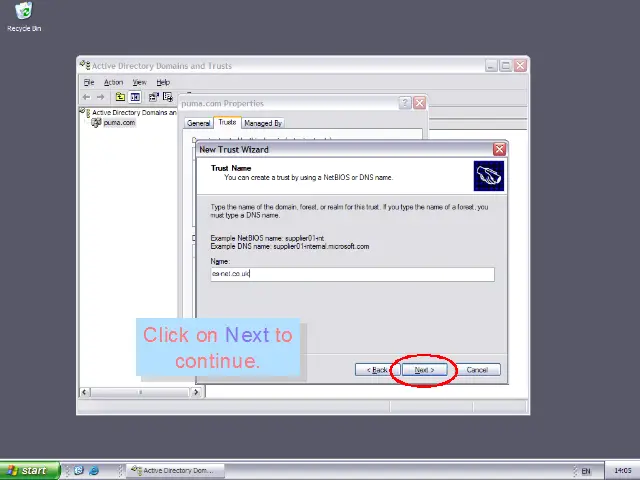Select the Trusts tab in Properties

227,122
